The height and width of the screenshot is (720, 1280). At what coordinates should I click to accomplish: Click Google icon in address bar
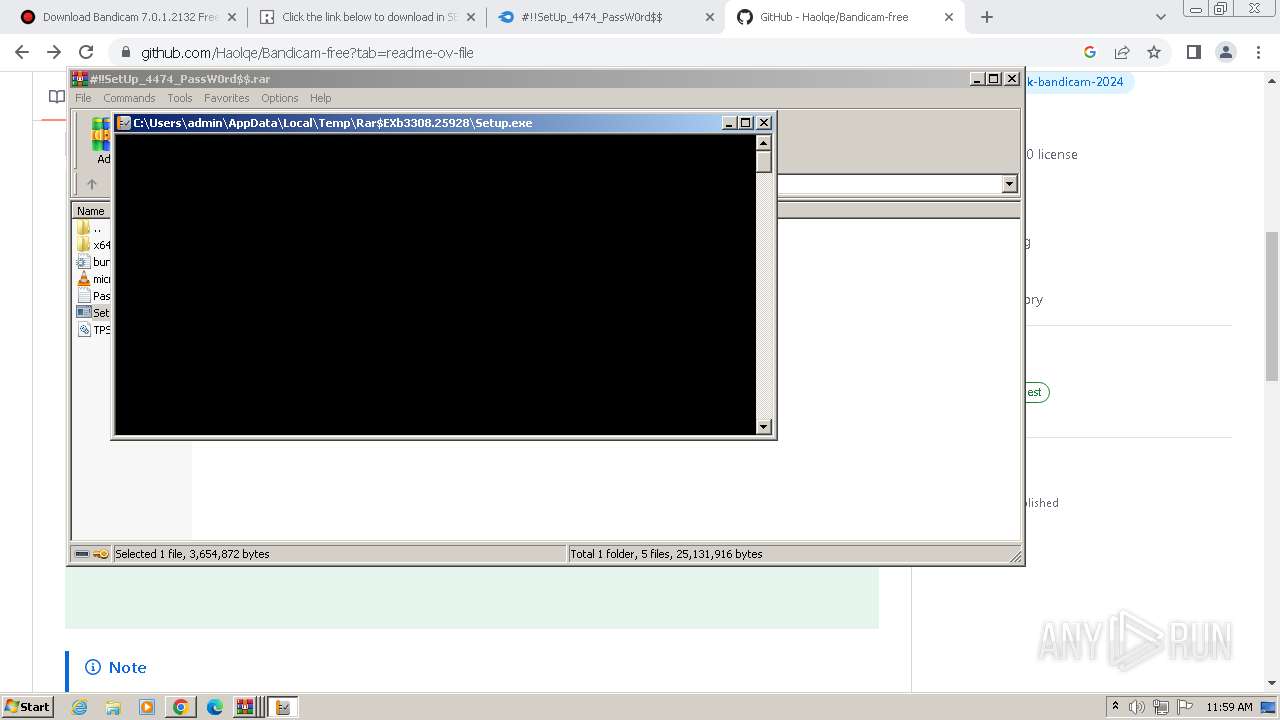pos(1090,52)
